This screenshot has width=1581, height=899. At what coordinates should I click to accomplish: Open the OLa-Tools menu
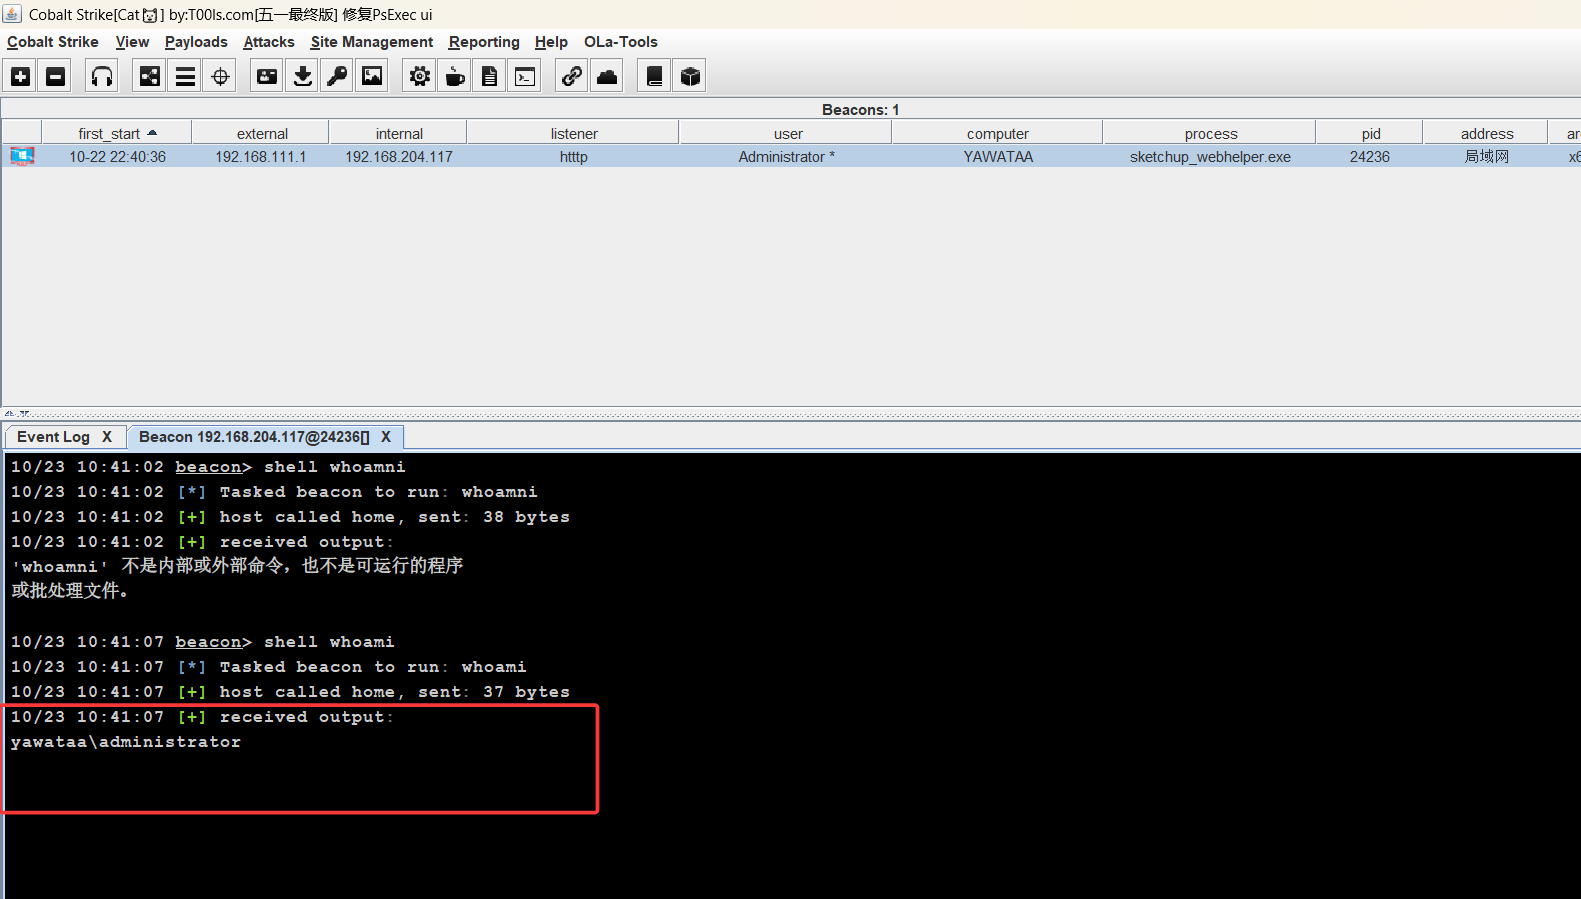pos(621,42)
